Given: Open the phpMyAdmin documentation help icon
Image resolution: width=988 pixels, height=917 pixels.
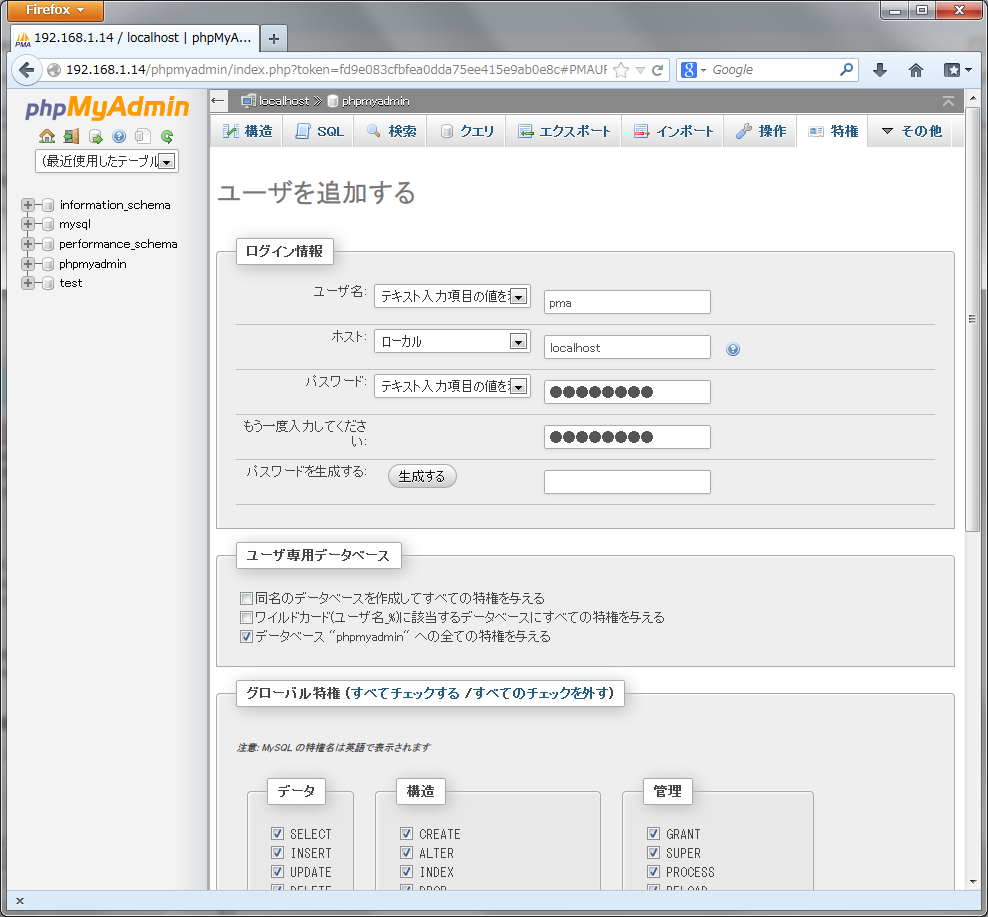Looking at the screenshot, I should click(x=119, y=136).
